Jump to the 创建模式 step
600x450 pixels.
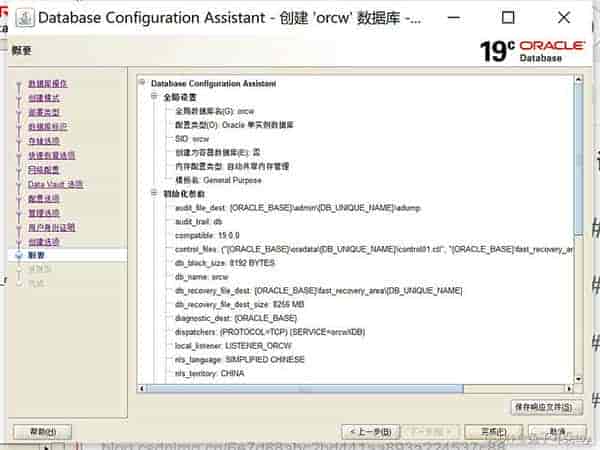tap(43, 98)
